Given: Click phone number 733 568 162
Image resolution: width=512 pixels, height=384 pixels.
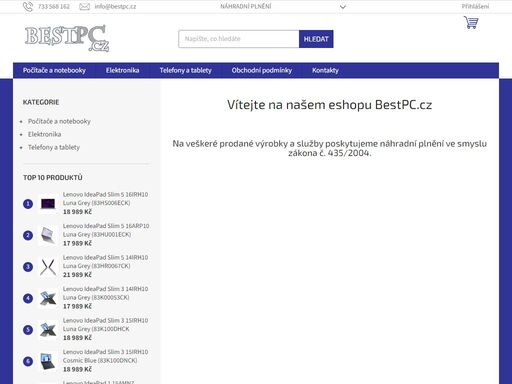Looking at the screenshot, I should [54, 6].
